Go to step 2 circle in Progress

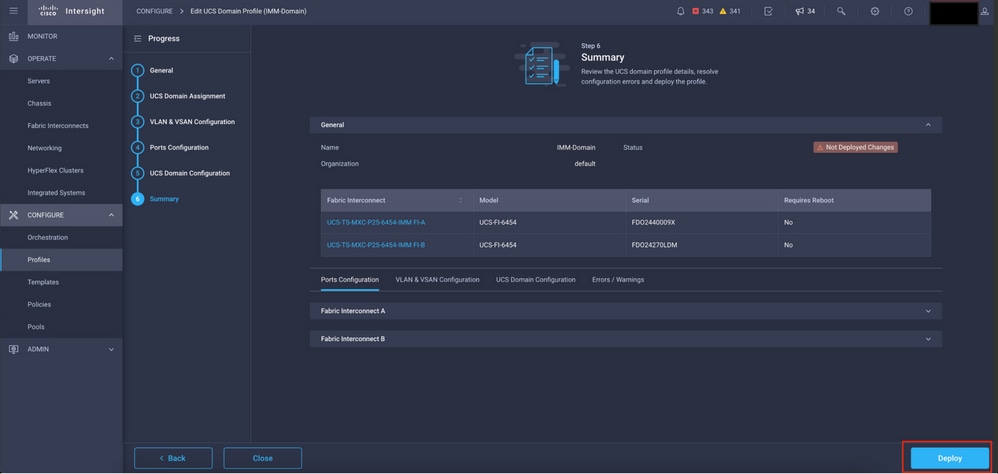[137, 96]
